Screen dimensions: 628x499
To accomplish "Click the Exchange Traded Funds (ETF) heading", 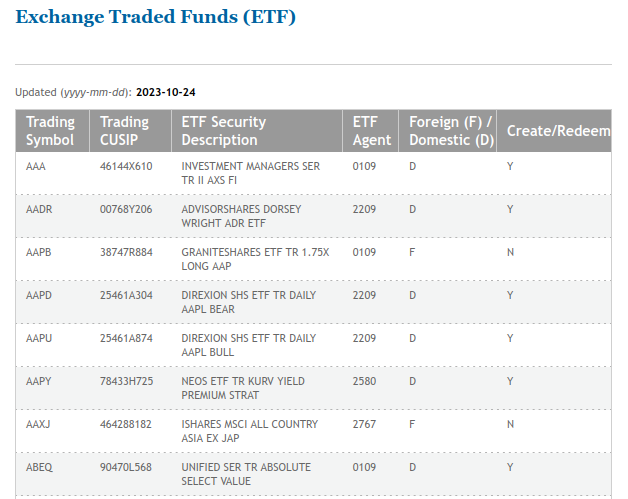I will coord(155,17).
